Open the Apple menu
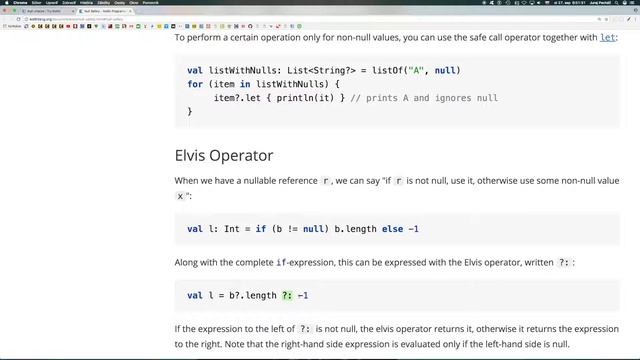 [x=7, y=2]
